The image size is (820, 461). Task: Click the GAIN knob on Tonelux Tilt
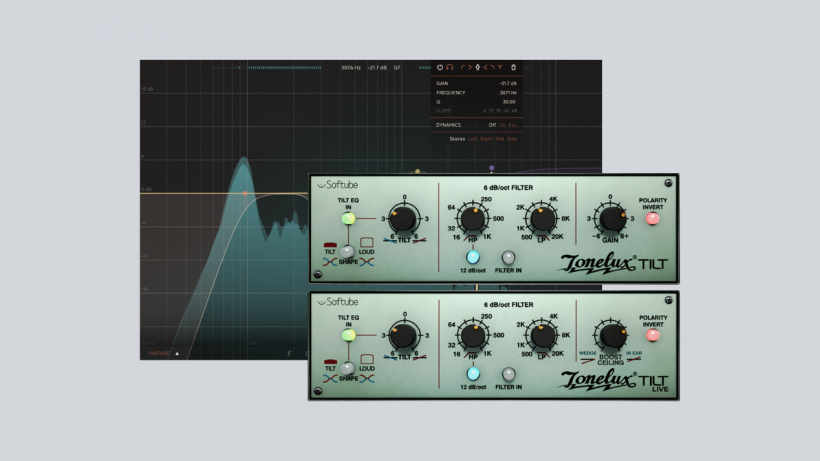coord(611,218)
